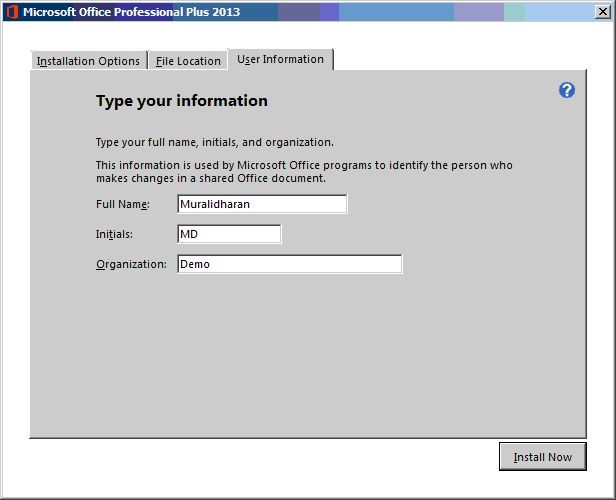The height and width of the screenshot is (500, 616).
Task: Select the Organization field containing Demo
Action: 290,264
